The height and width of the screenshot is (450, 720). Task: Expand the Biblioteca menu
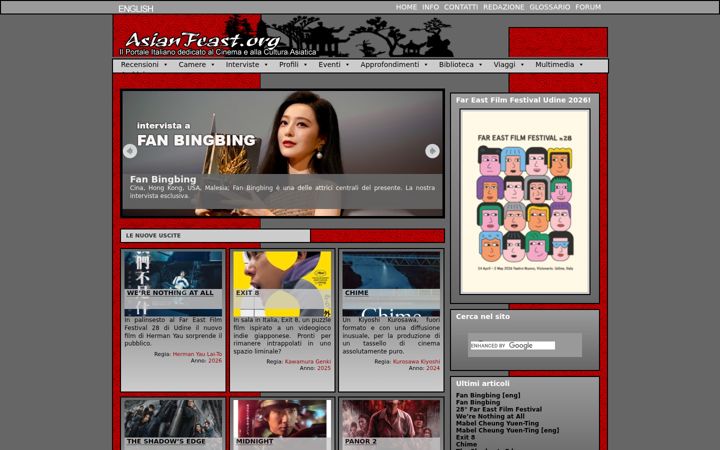tap(460, 65)
